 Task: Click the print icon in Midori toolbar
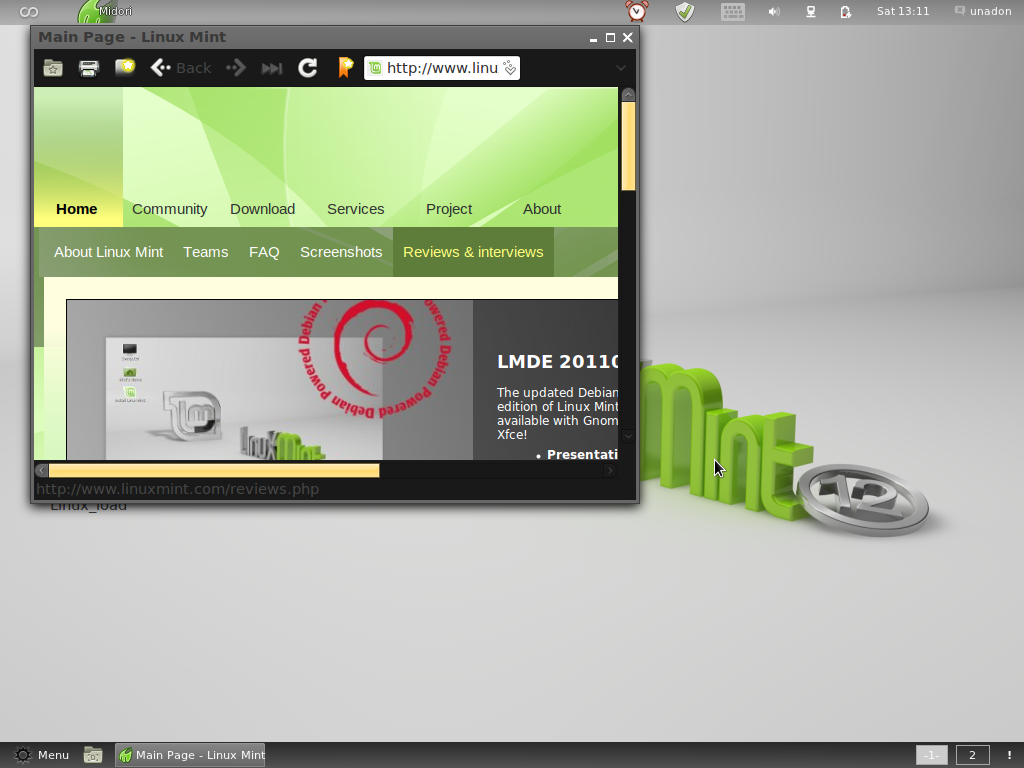[89, 68]
